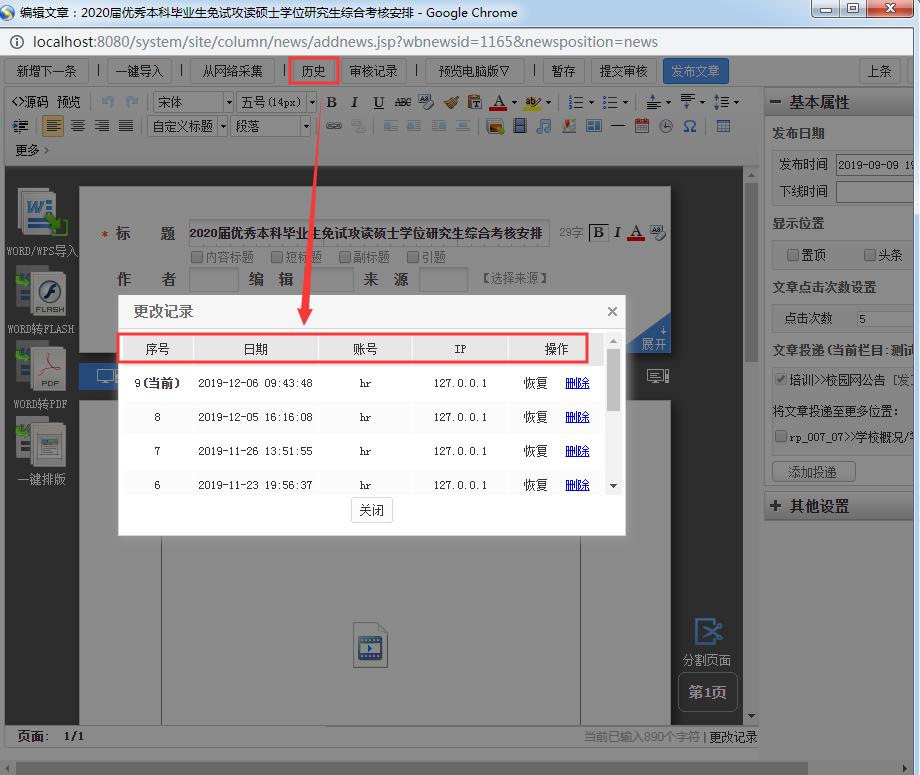
Task: Insert special character omega icon
Action: pos(690,126)
